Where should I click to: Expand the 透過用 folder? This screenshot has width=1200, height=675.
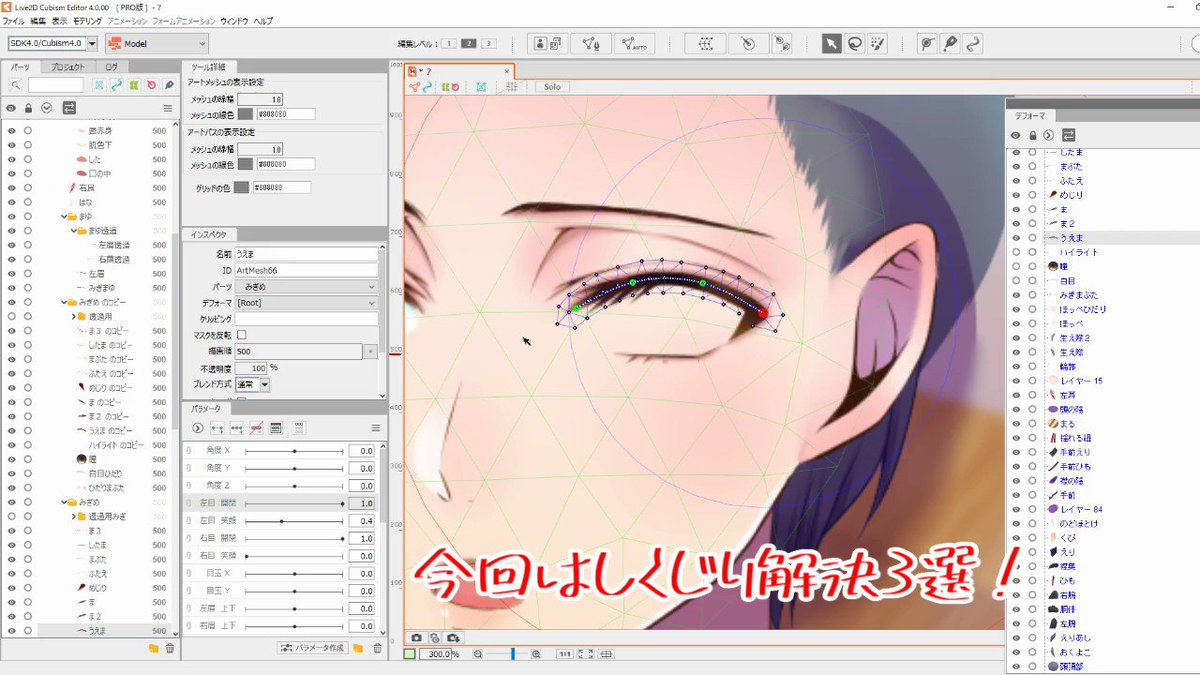(76, 316)
